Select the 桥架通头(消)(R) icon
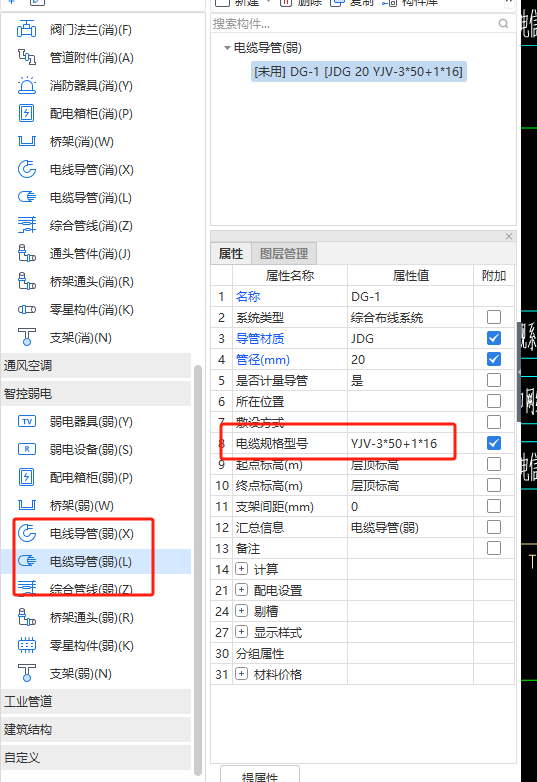The height and width of the screenshot is (782, 537). pos(26,281)
